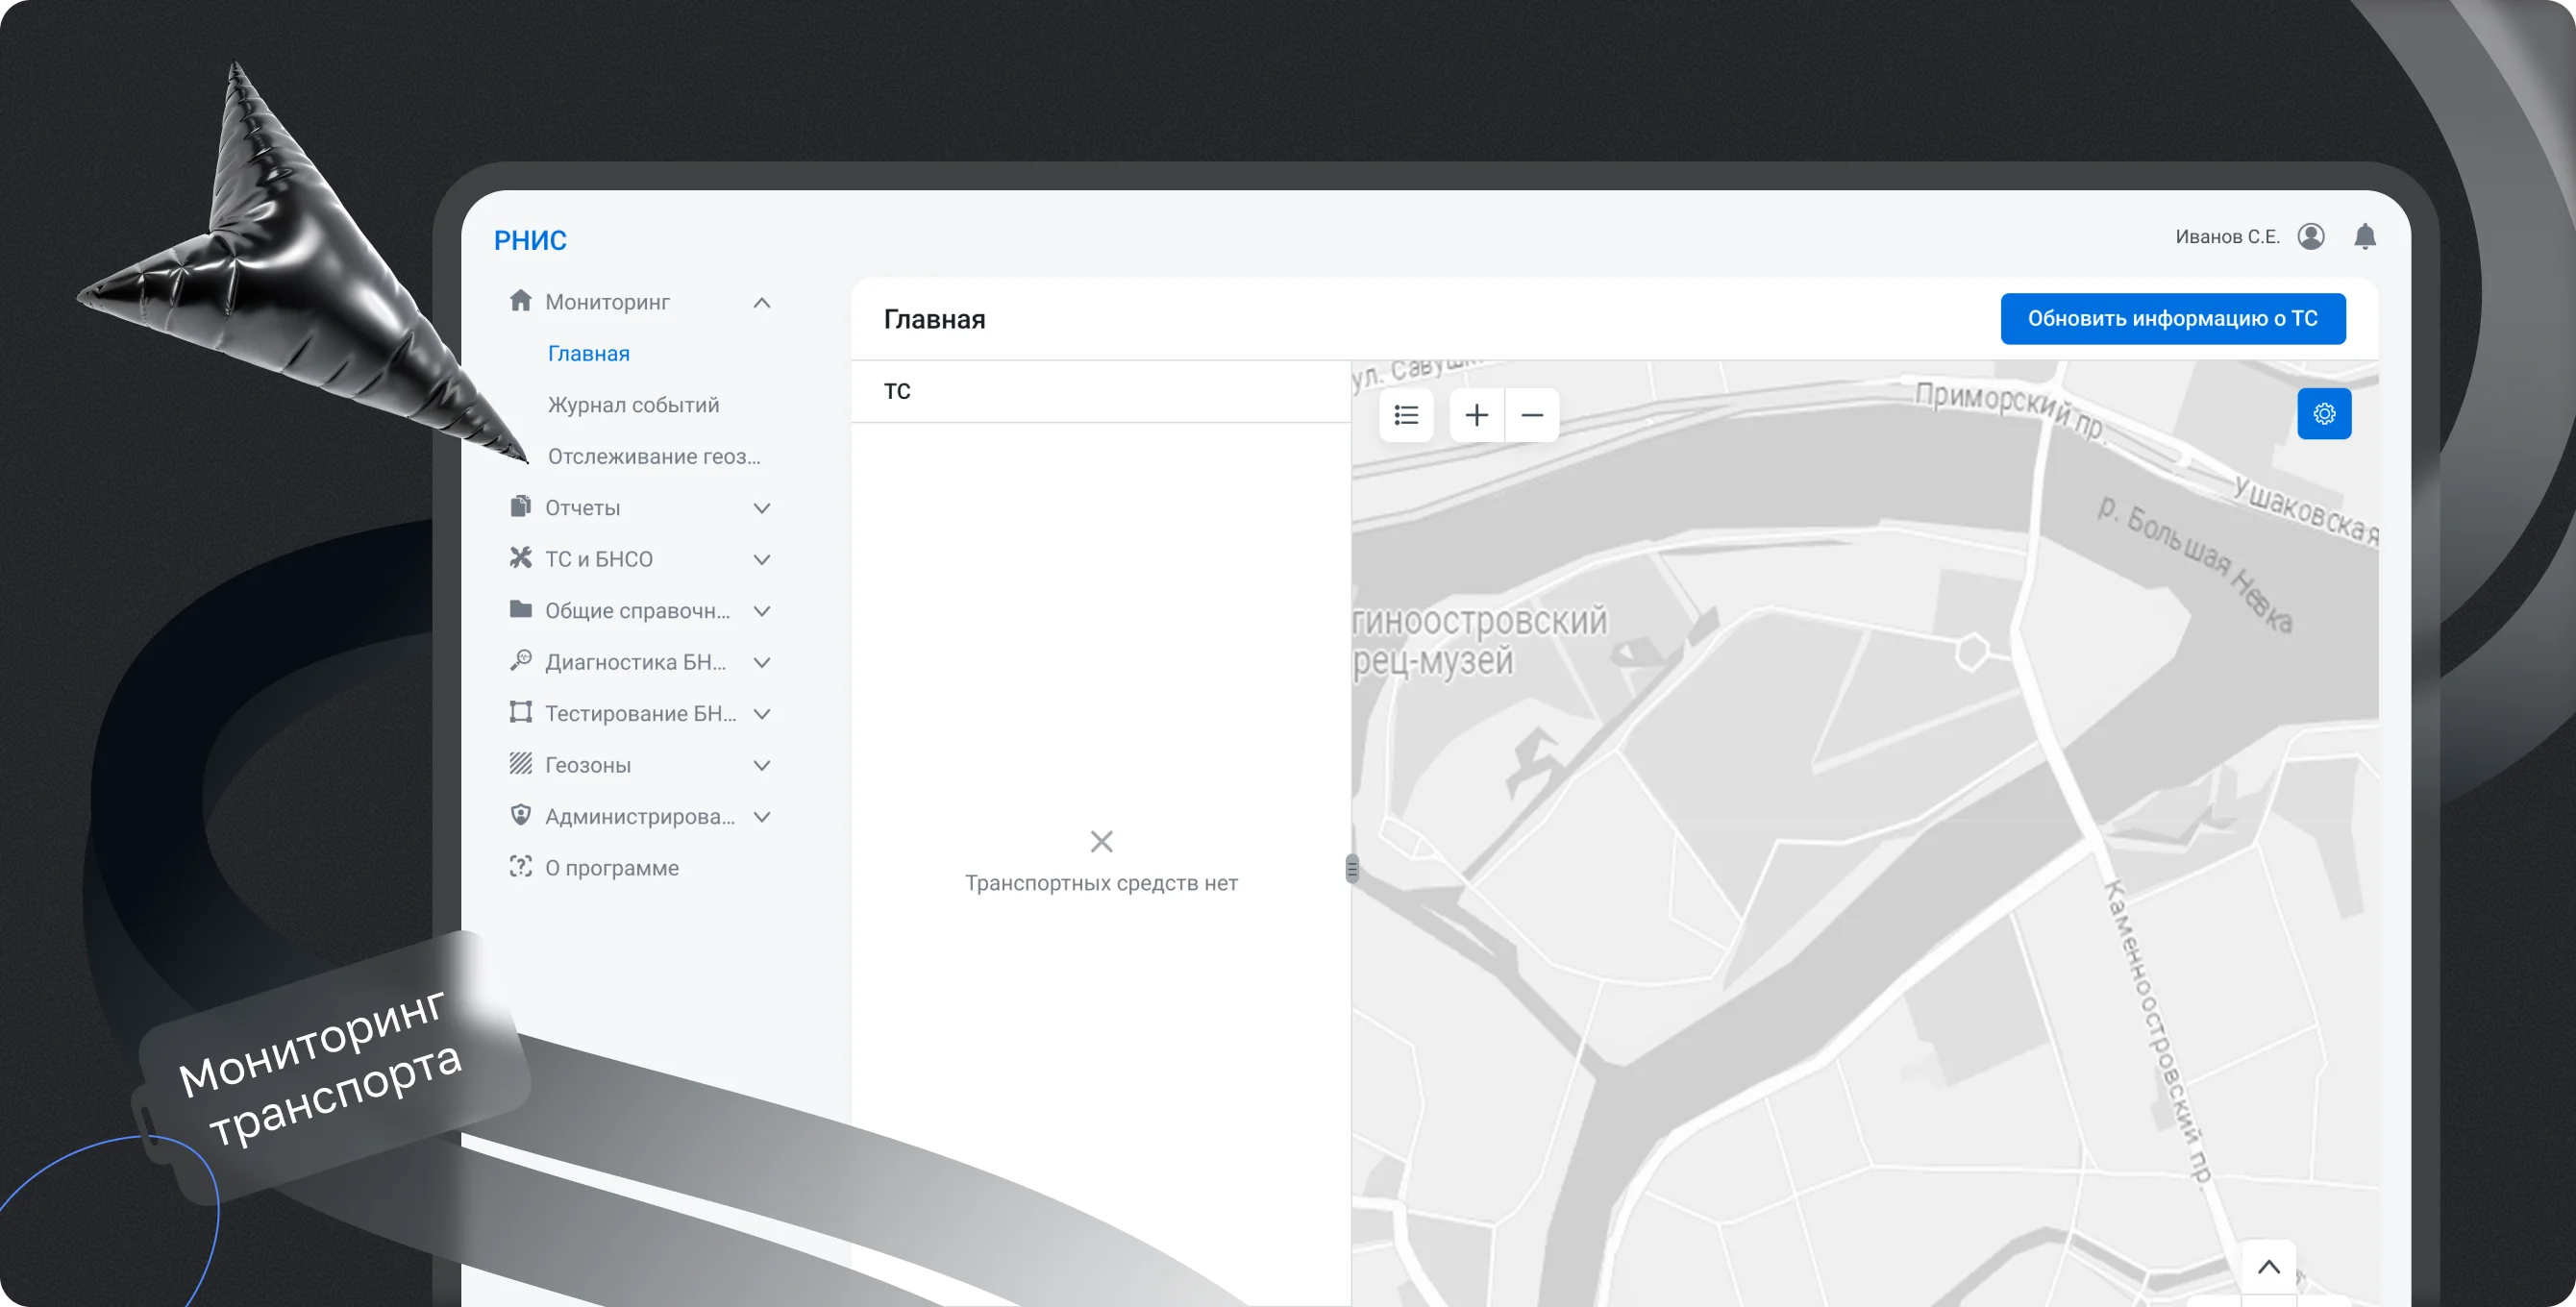Screen dimensions: 2576x1307
Task: Open Журнал событий from the sidebar
Action: pyautogui.click(x=633, y=404)
